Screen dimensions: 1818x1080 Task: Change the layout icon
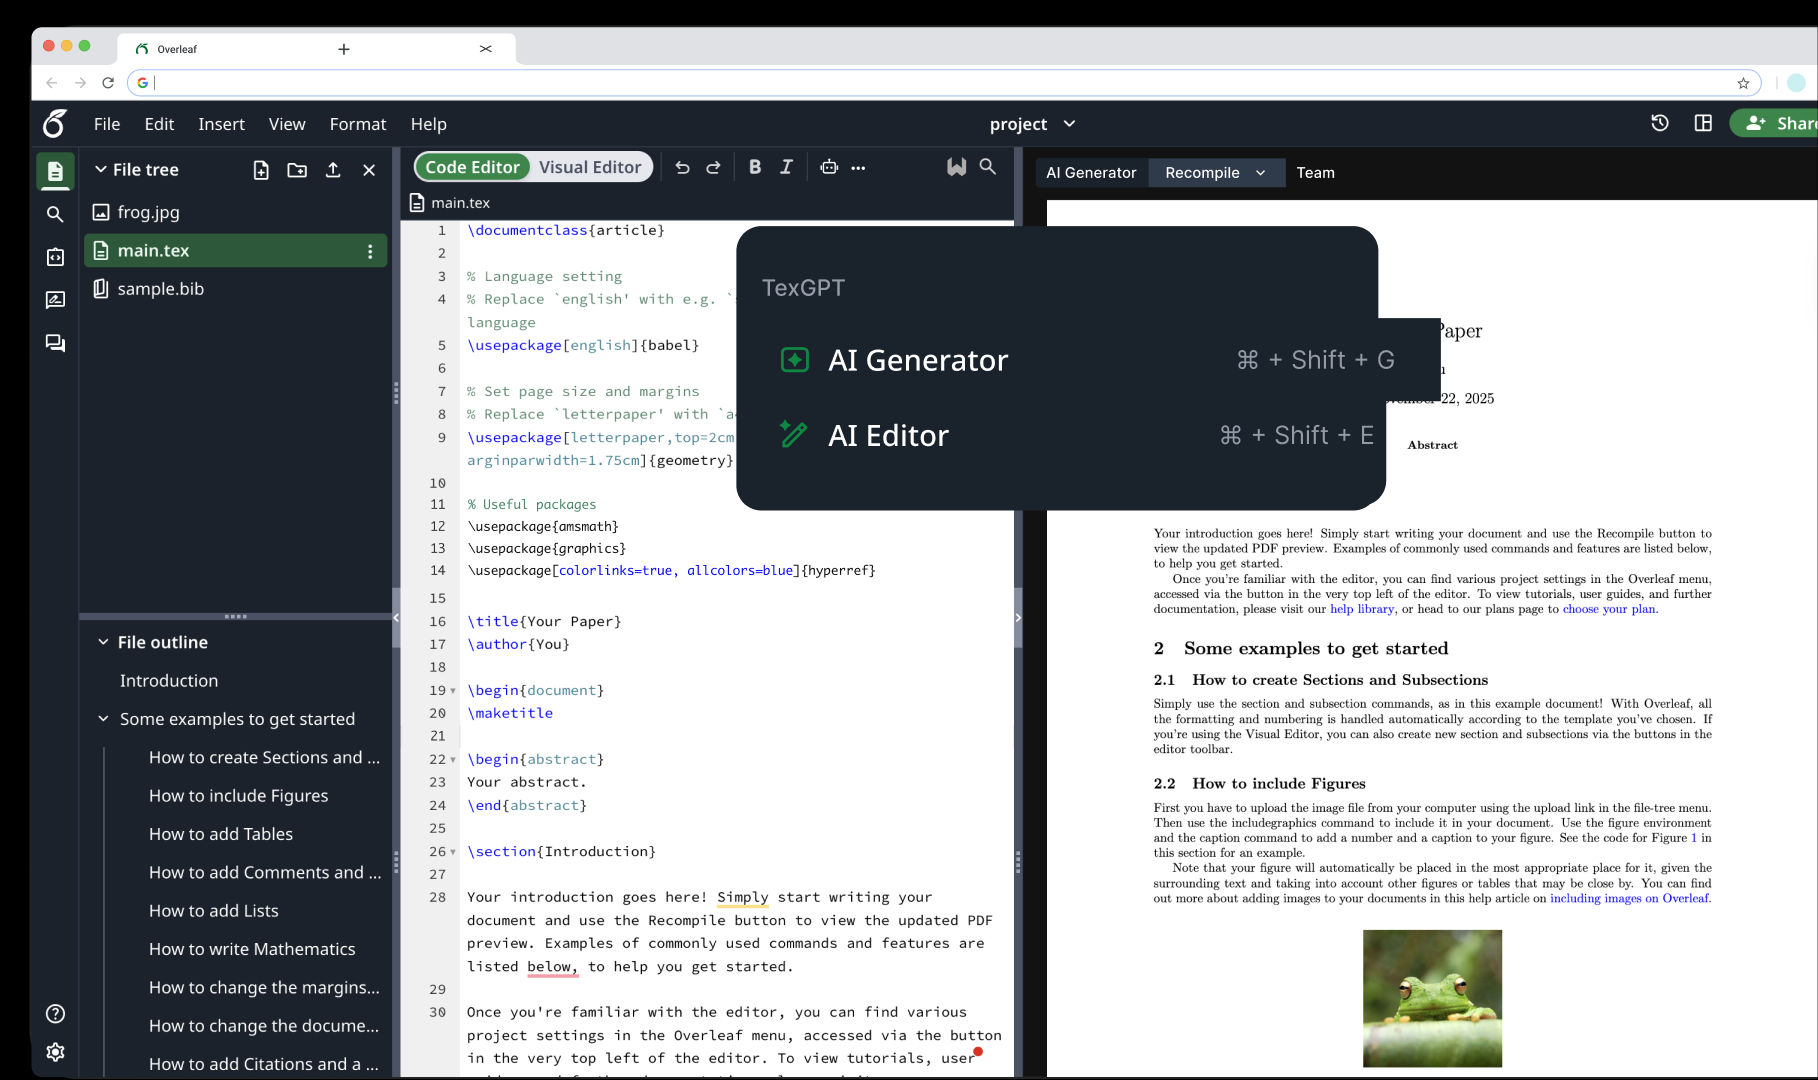click(1703, 123)
